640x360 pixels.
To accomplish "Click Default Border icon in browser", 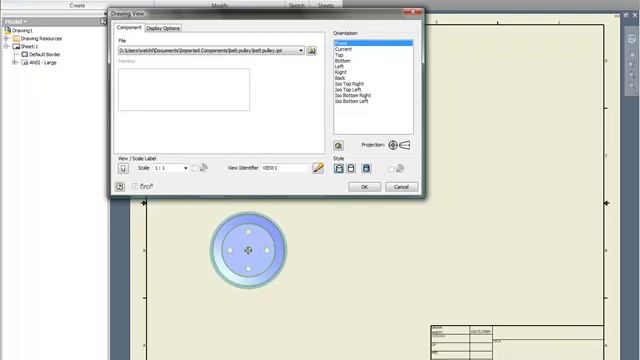I will 24,54.
